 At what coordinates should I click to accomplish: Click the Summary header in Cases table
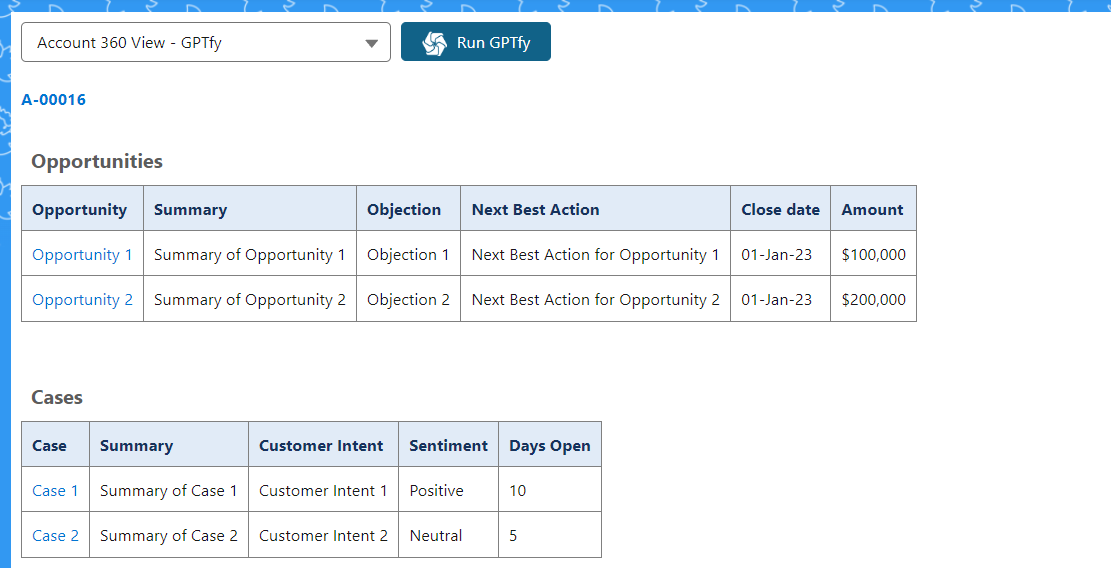click(x=136, y=446)
